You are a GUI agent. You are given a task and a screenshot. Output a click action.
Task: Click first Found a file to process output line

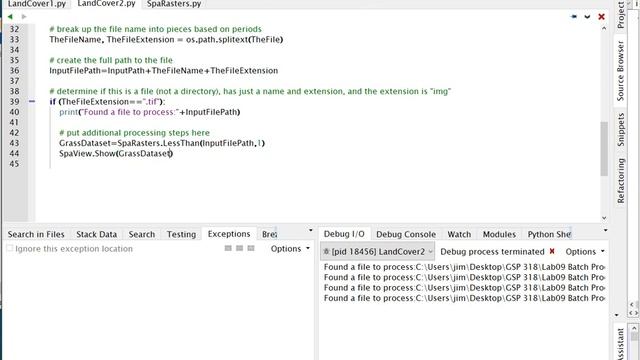click(464, 267)
